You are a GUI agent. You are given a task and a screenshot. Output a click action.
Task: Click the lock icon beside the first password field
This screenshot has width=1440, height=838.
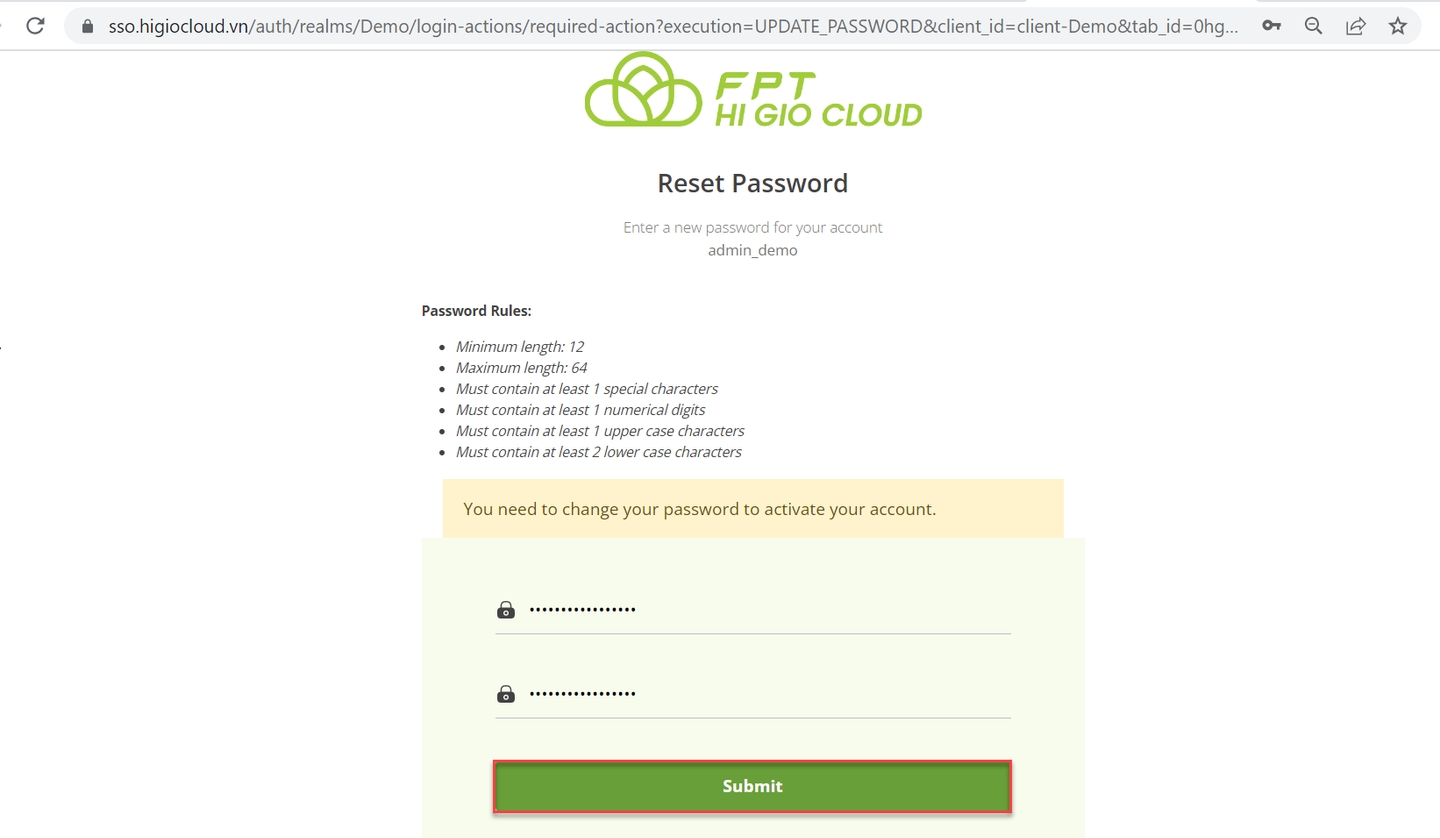tap(506, 609)
